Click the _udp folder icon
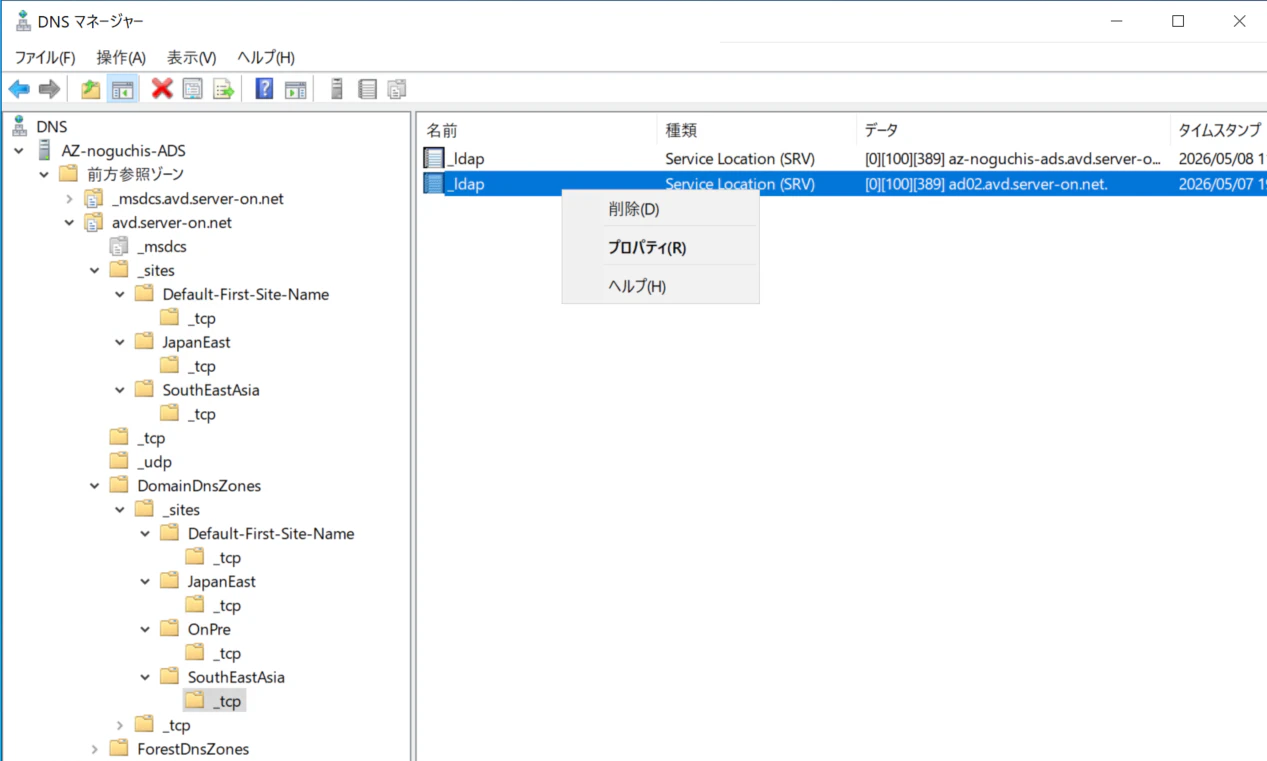The width and height of the screenshot is (1267, 761). coord(119,462)
